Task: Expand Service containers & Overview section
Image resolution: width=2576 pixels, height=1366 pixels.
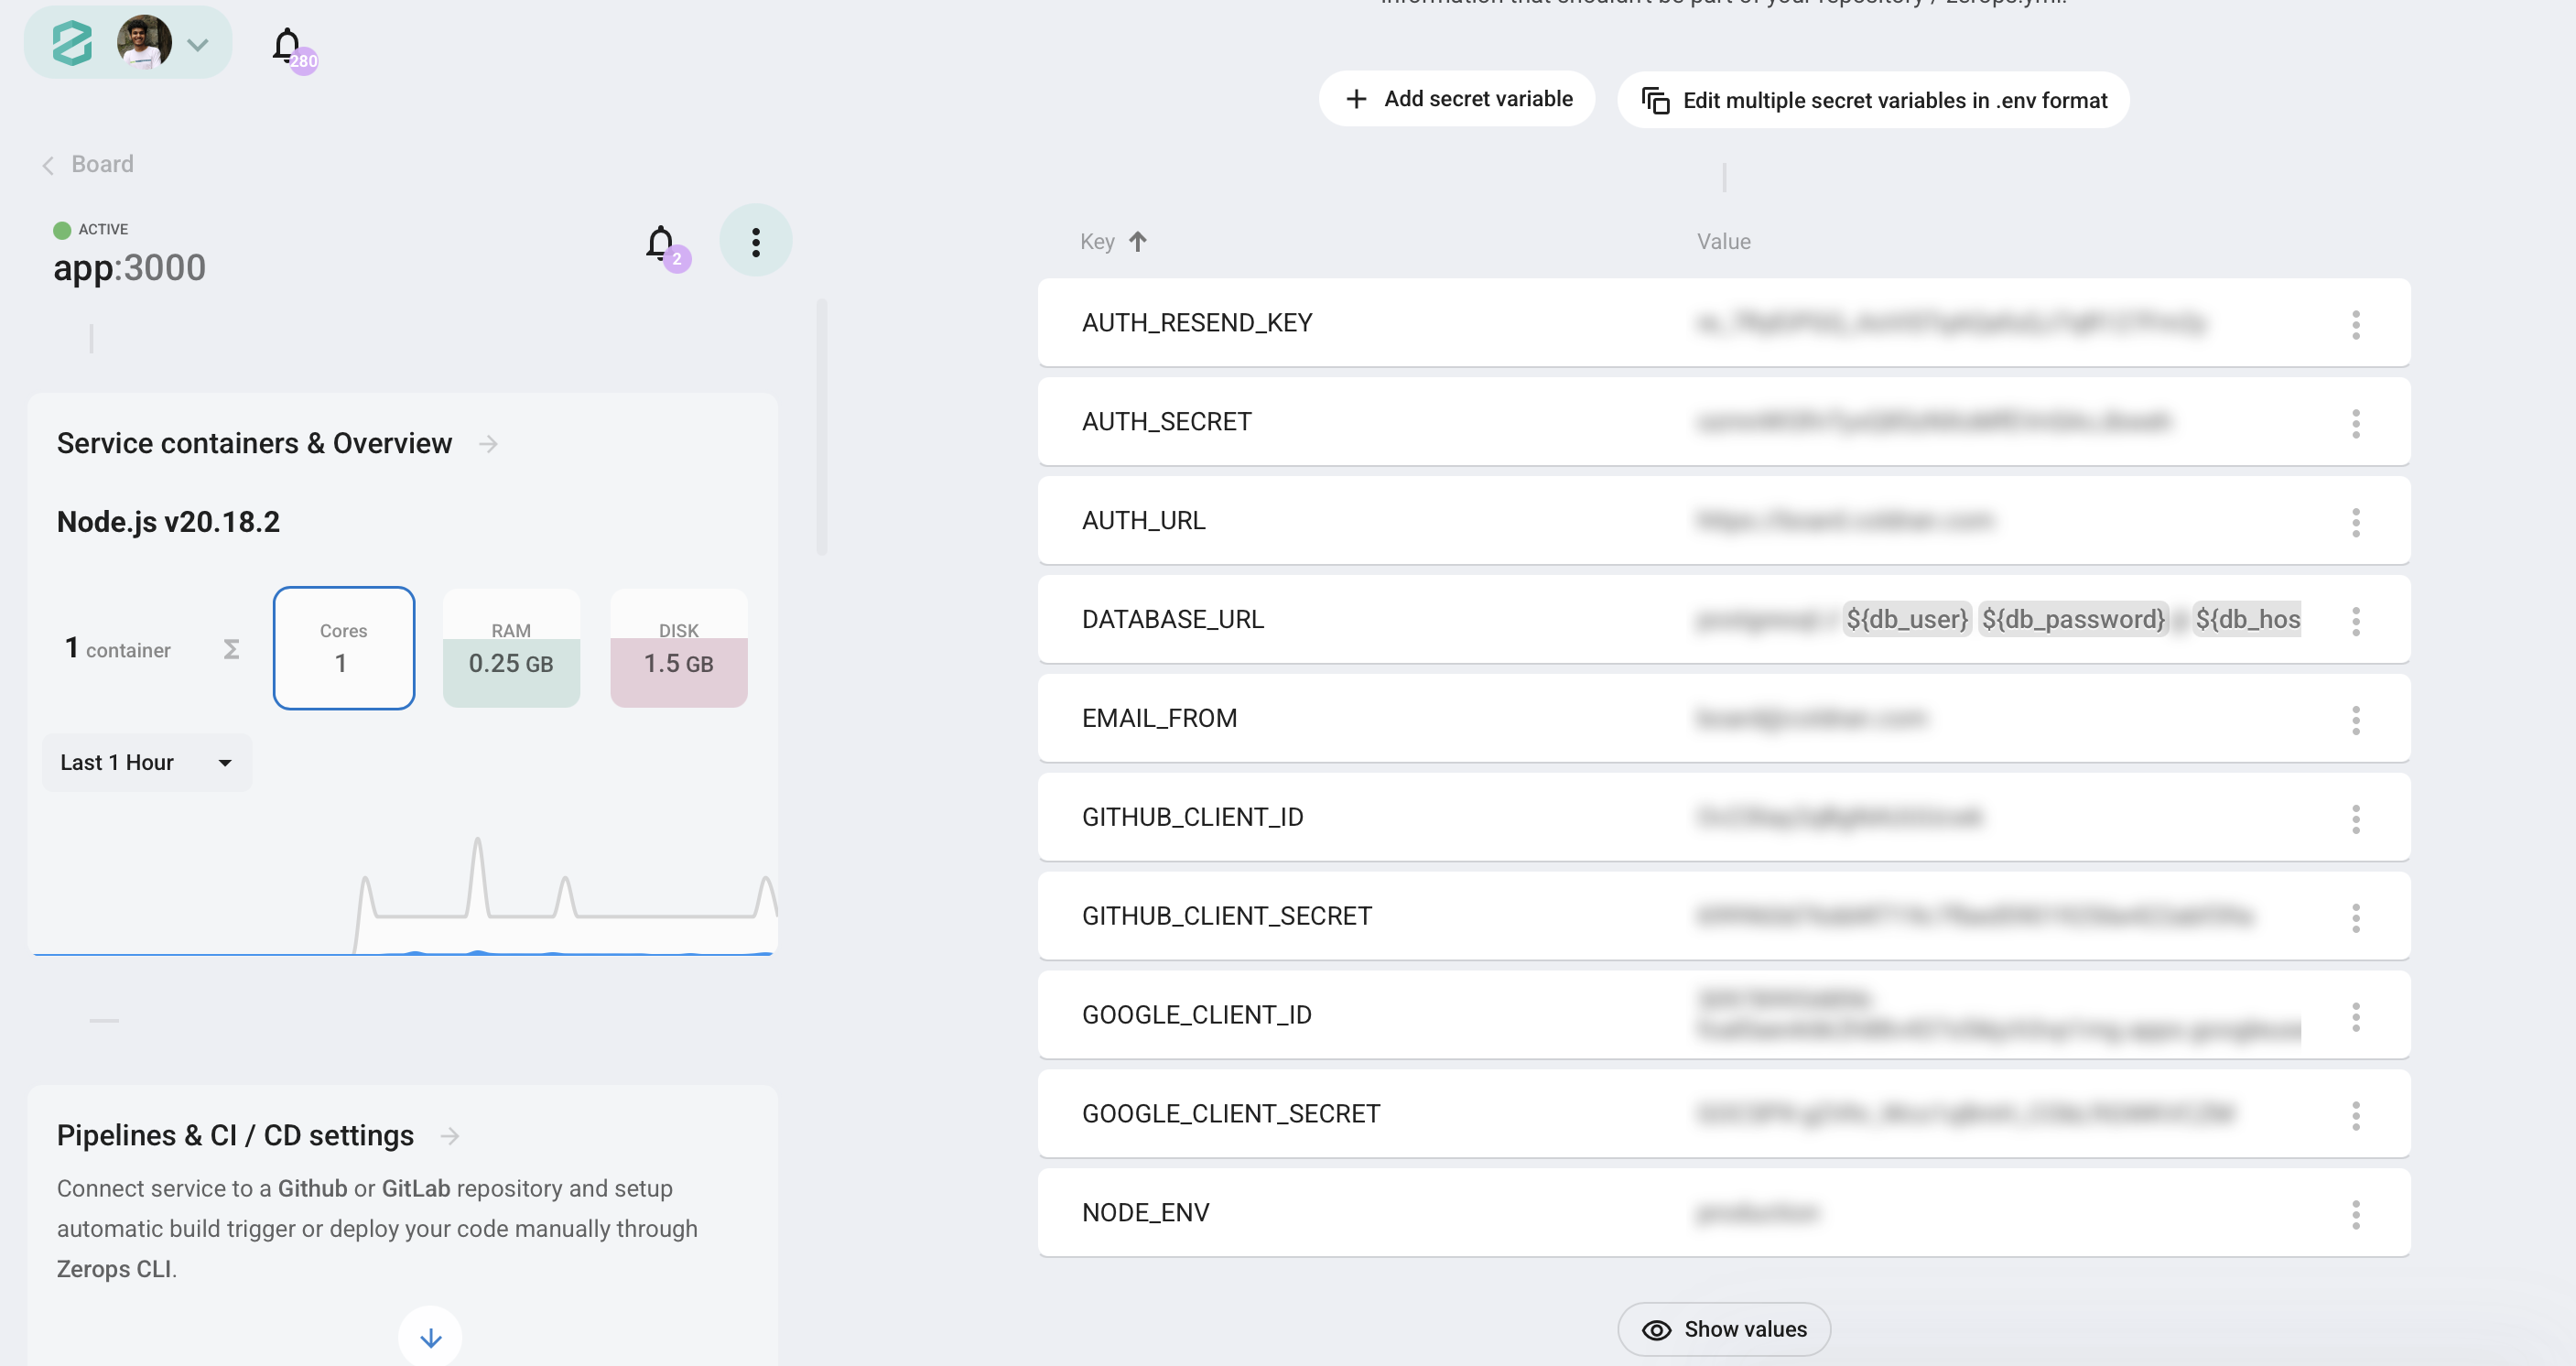Action: click(x=488, y=444)
